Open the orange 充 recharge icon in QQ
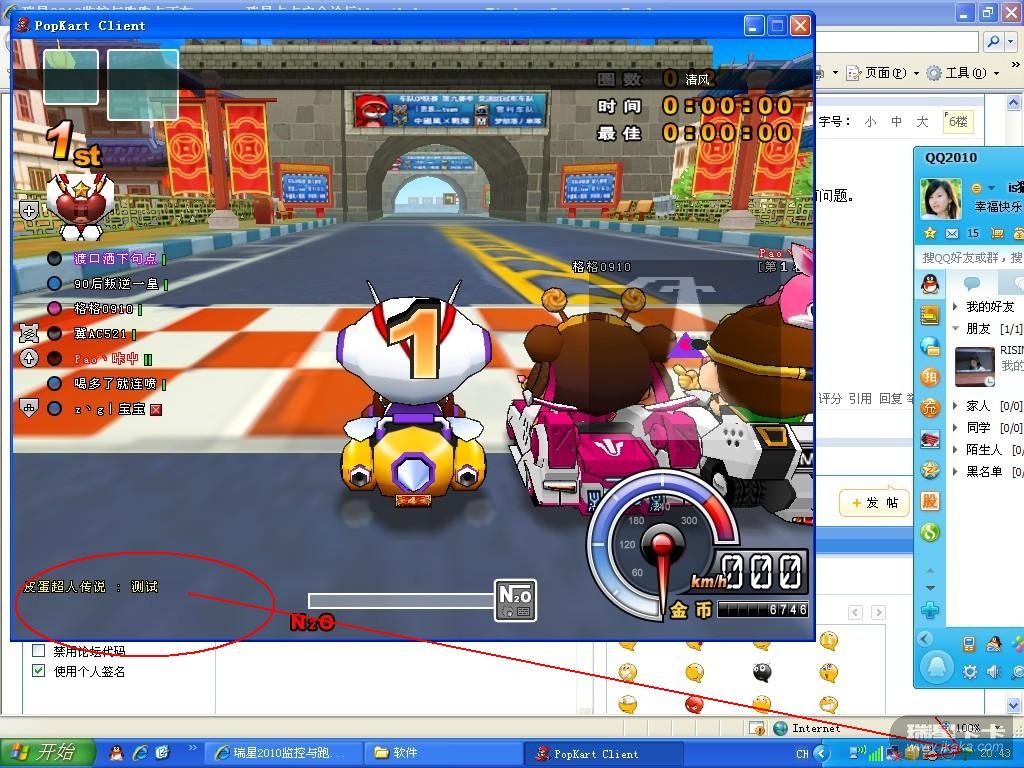The image size is (1024, 768). [930, 408]
